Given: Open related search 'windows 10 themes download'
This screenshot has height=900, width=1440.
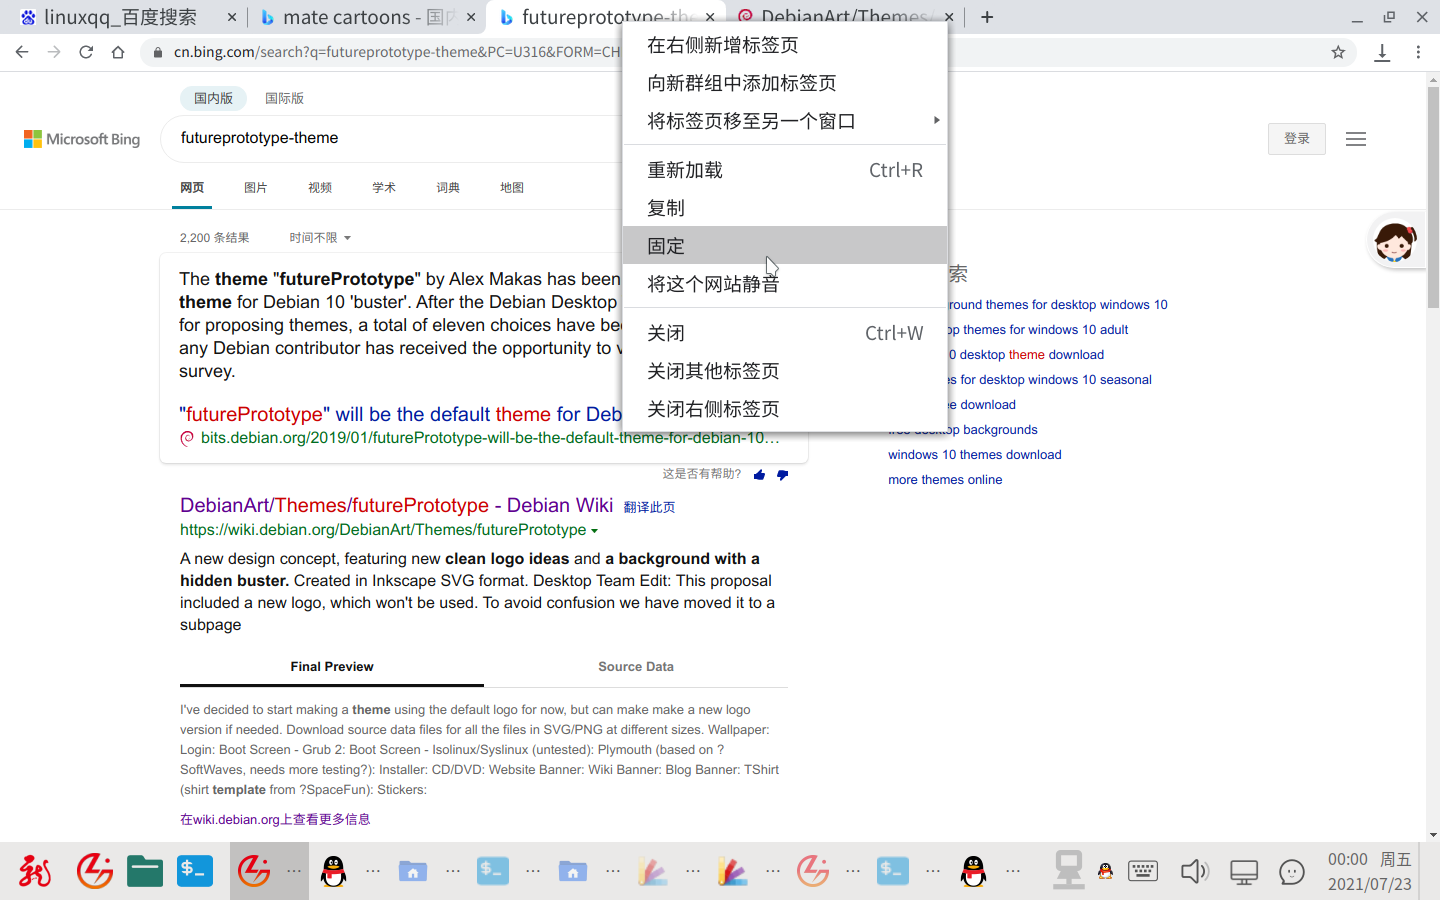Looking at the screenshot, I should coord(975,454).
